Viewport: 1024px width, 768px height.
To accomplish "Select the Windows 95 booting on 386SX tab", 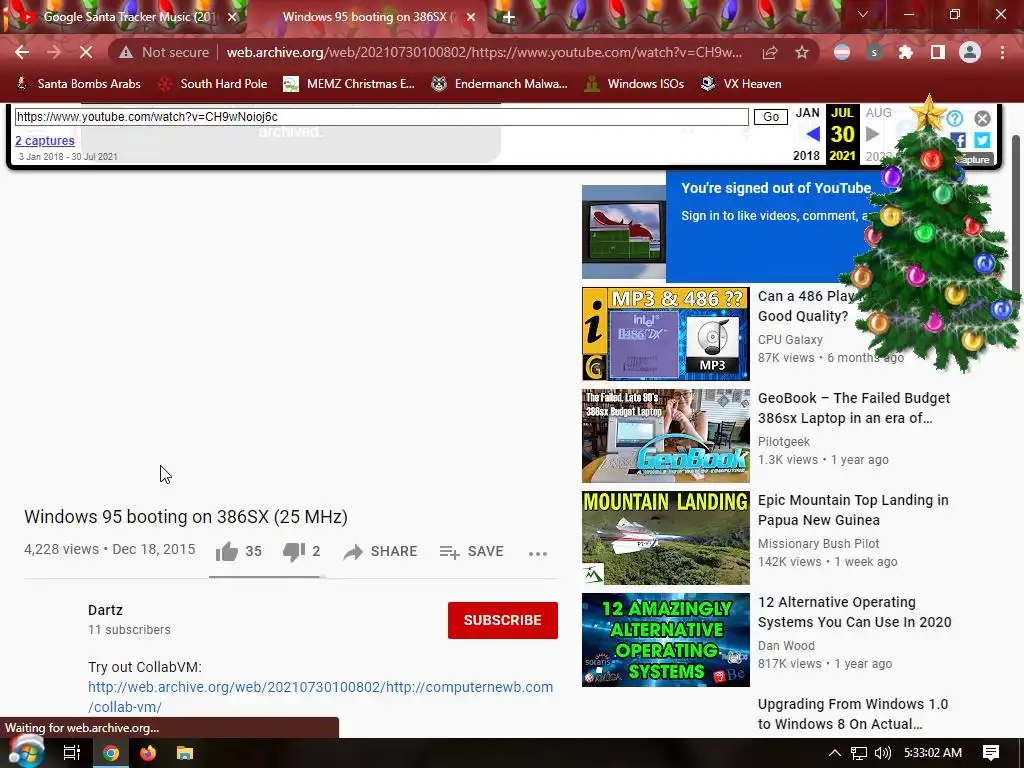I will pyautogui.click(x=366, y=17).
